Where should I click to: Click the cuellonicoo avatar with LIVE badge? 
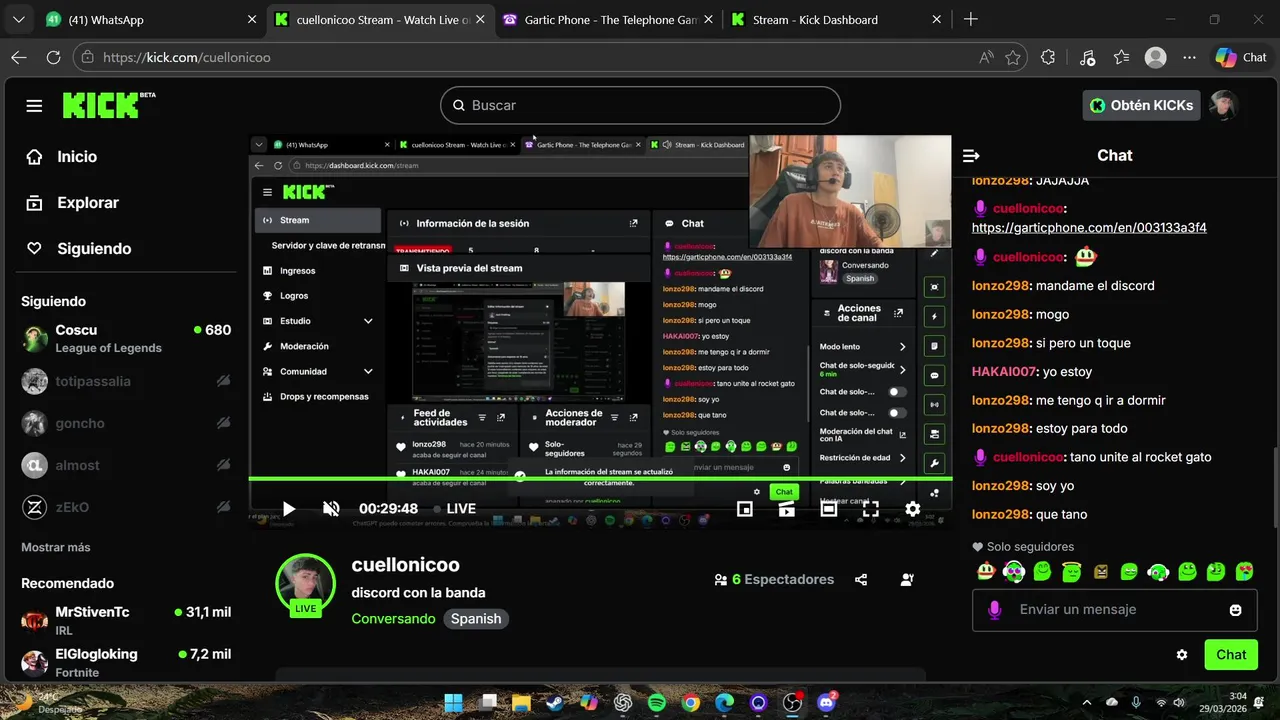pyautogui.click(x=305, y=584)
